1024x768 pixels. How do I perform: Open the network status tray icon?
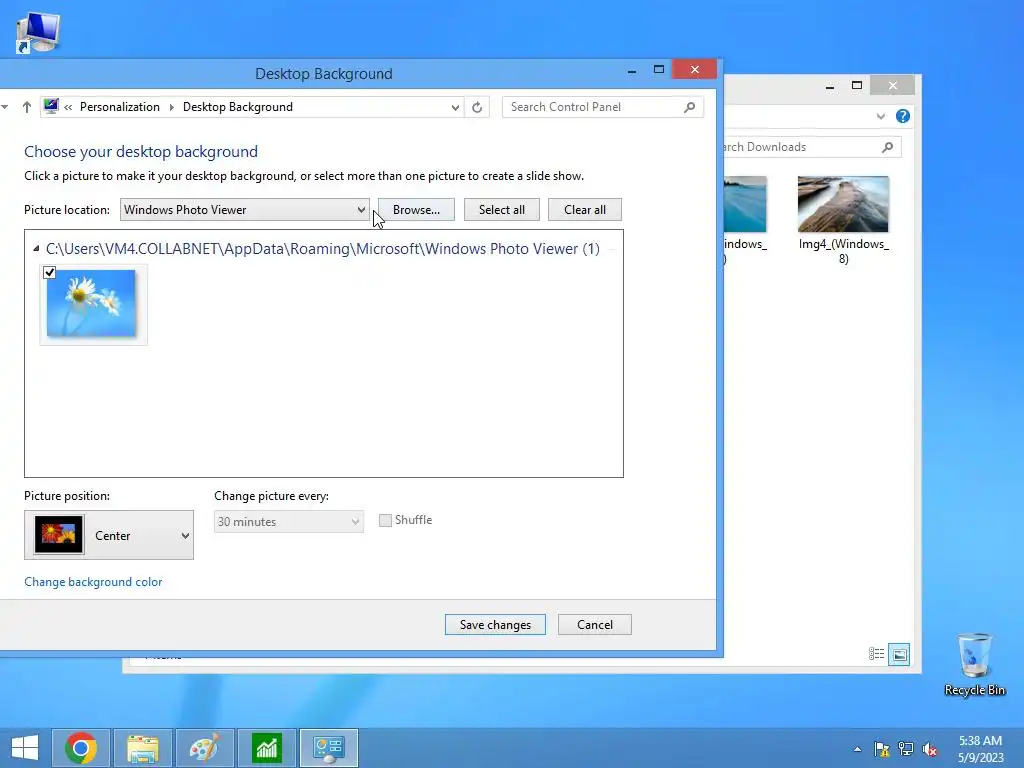tap(906, 749)
